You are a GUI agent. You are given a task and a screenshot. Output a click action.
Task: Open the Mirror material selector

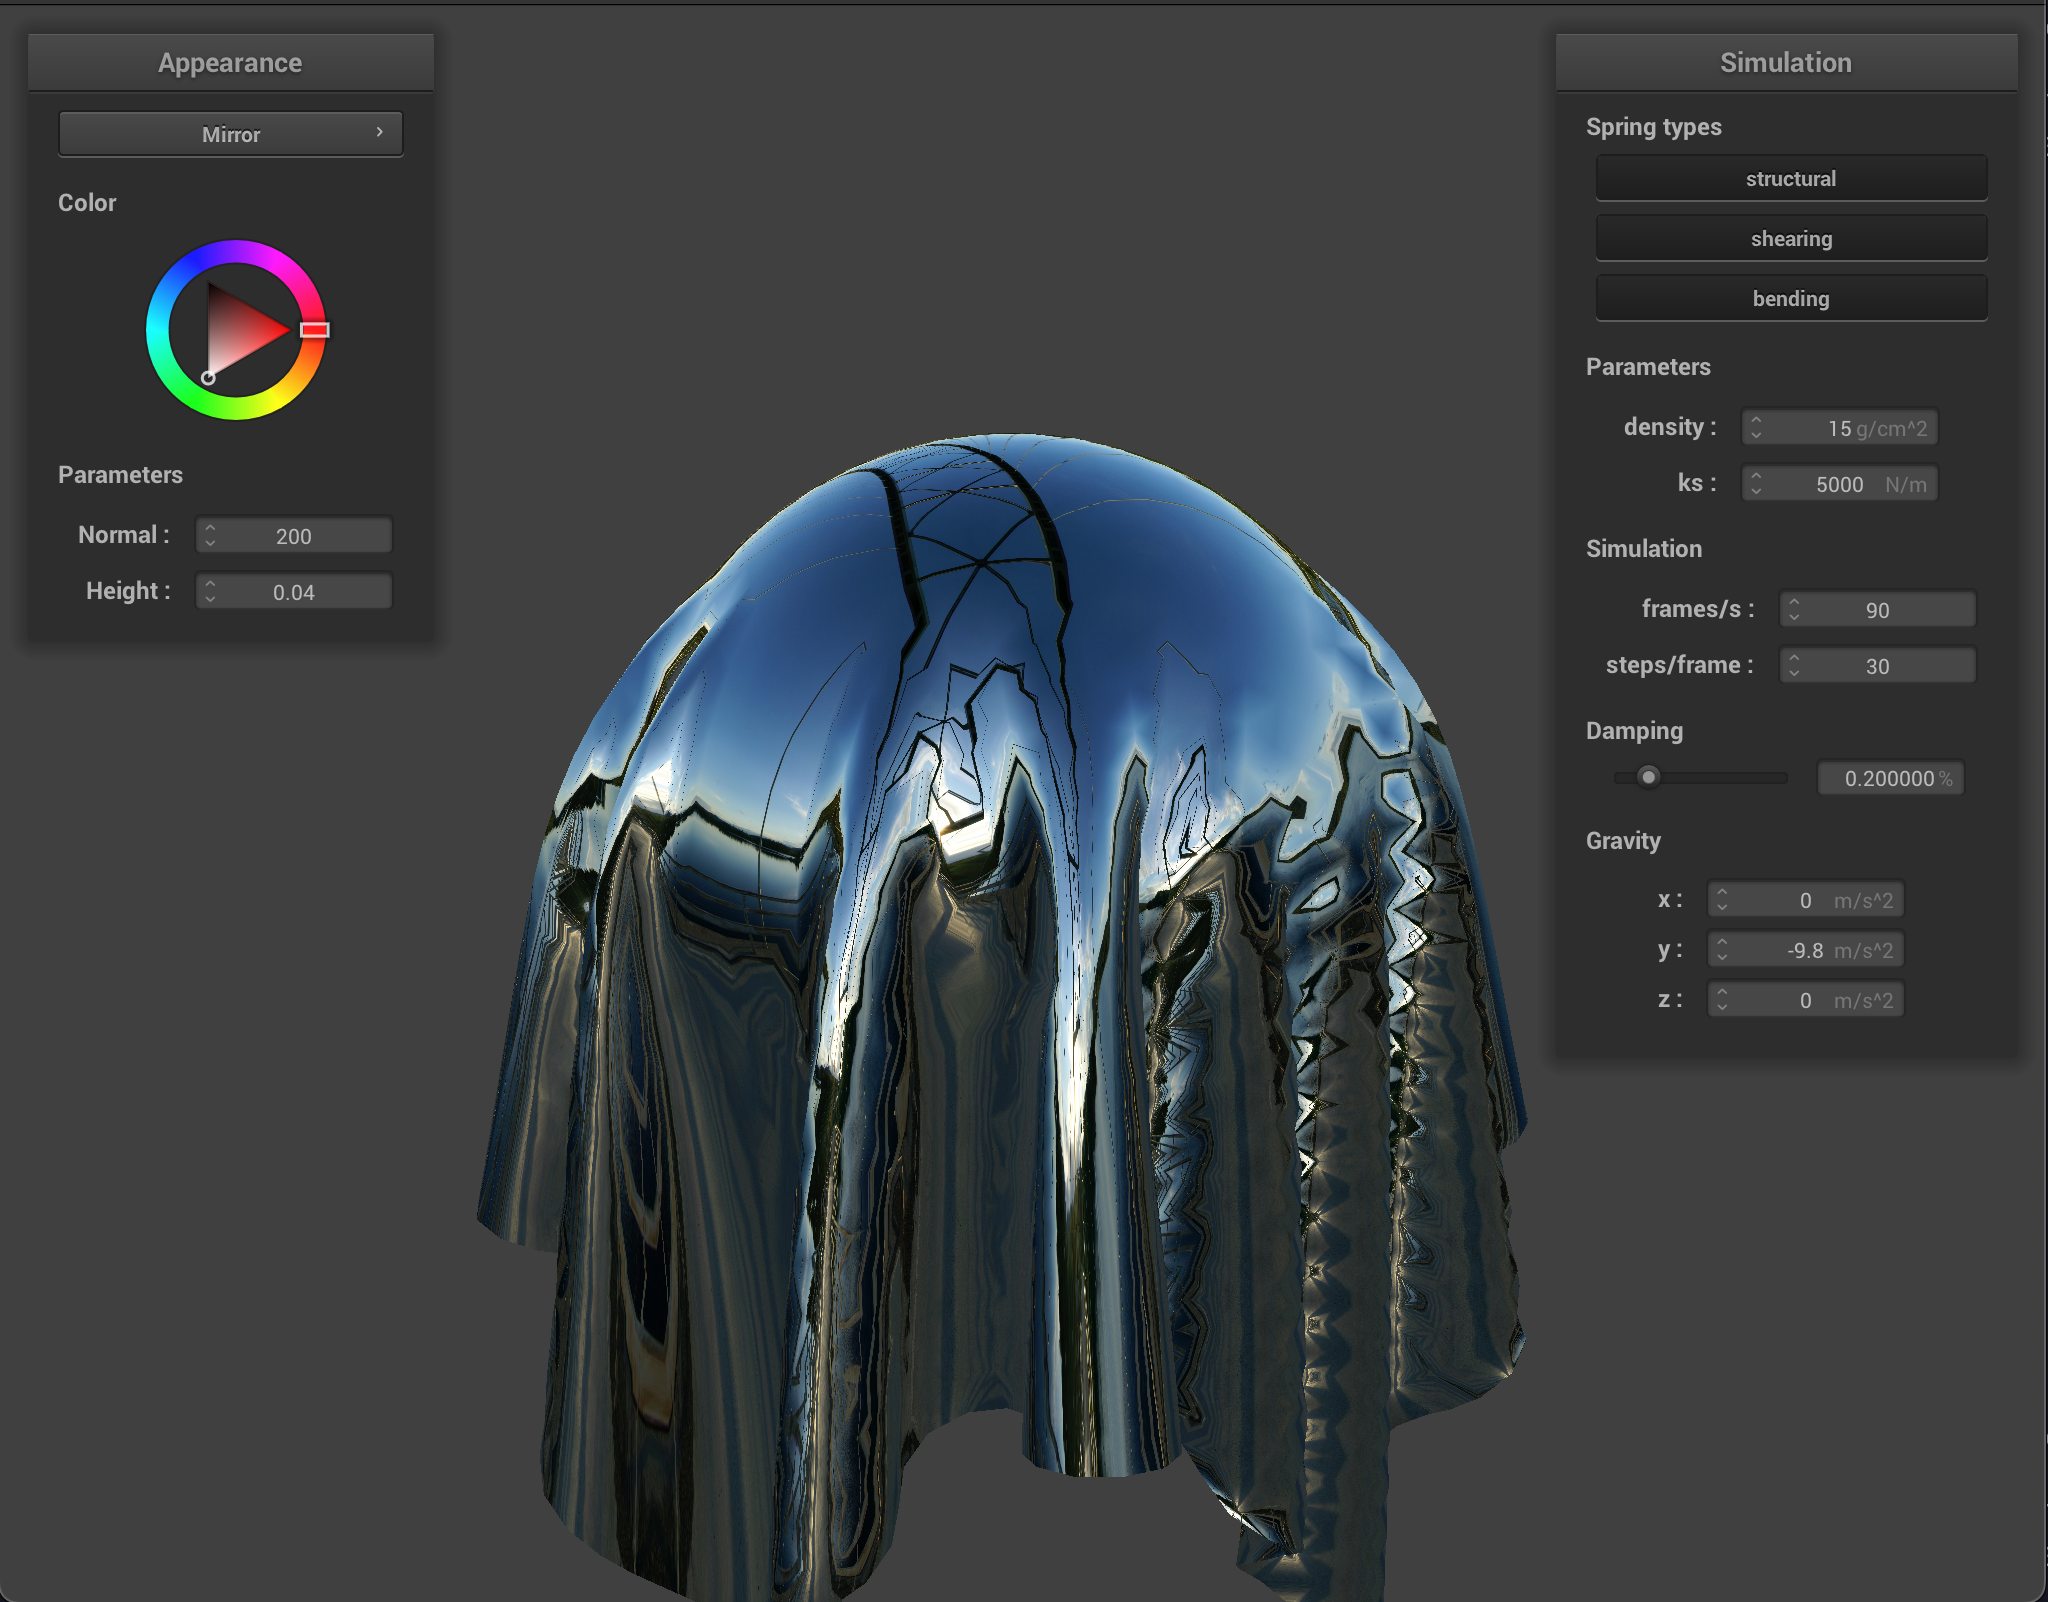tap(230, 133)
